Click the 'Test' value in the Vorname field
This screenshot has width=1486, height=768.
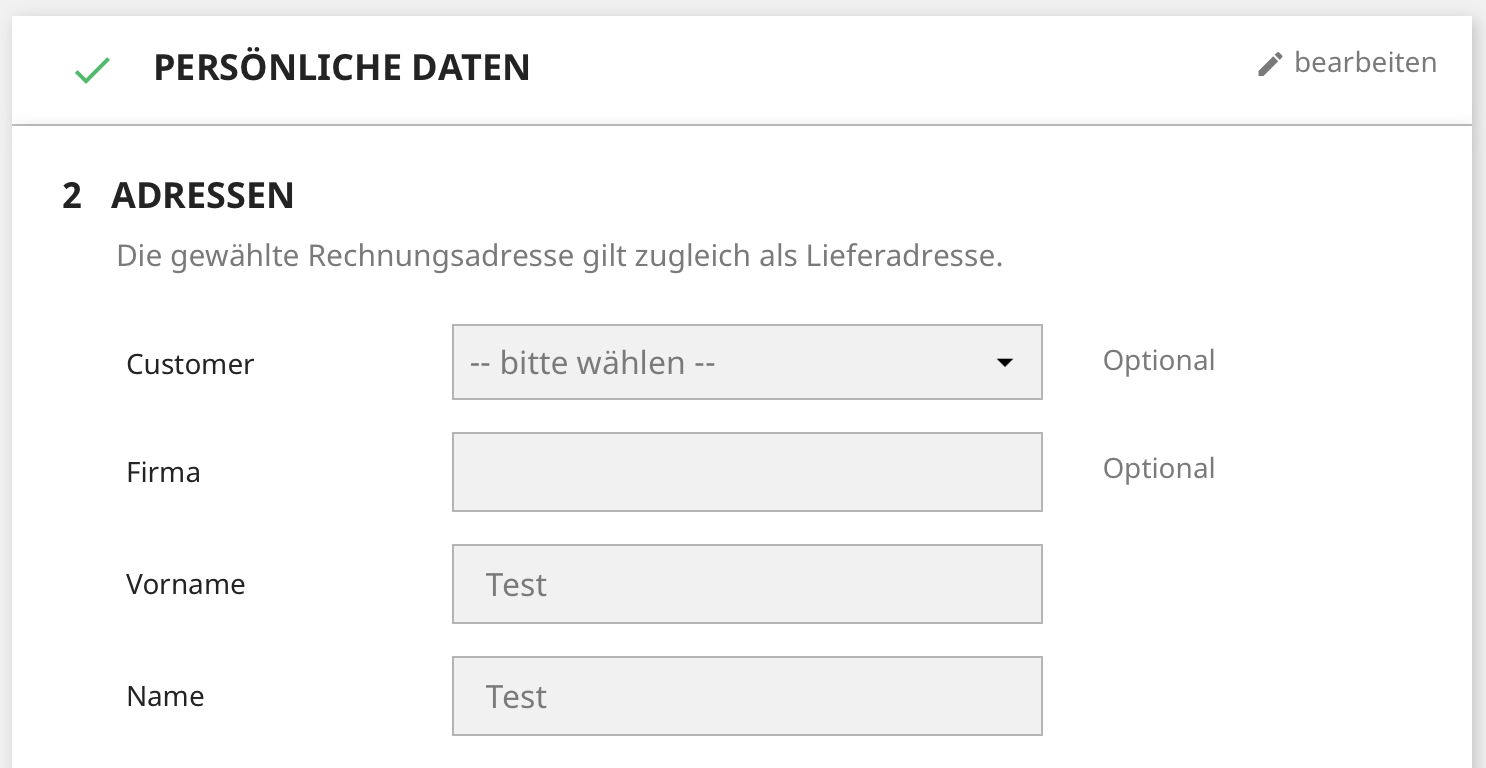[516, 584]
